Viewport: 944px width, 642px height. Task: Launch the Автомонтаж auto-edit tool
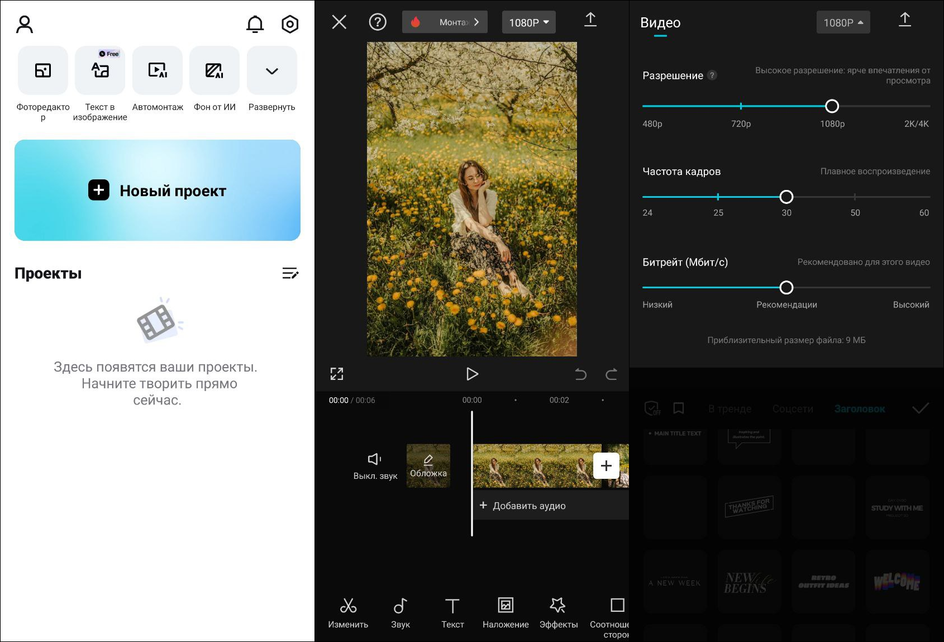157,71
